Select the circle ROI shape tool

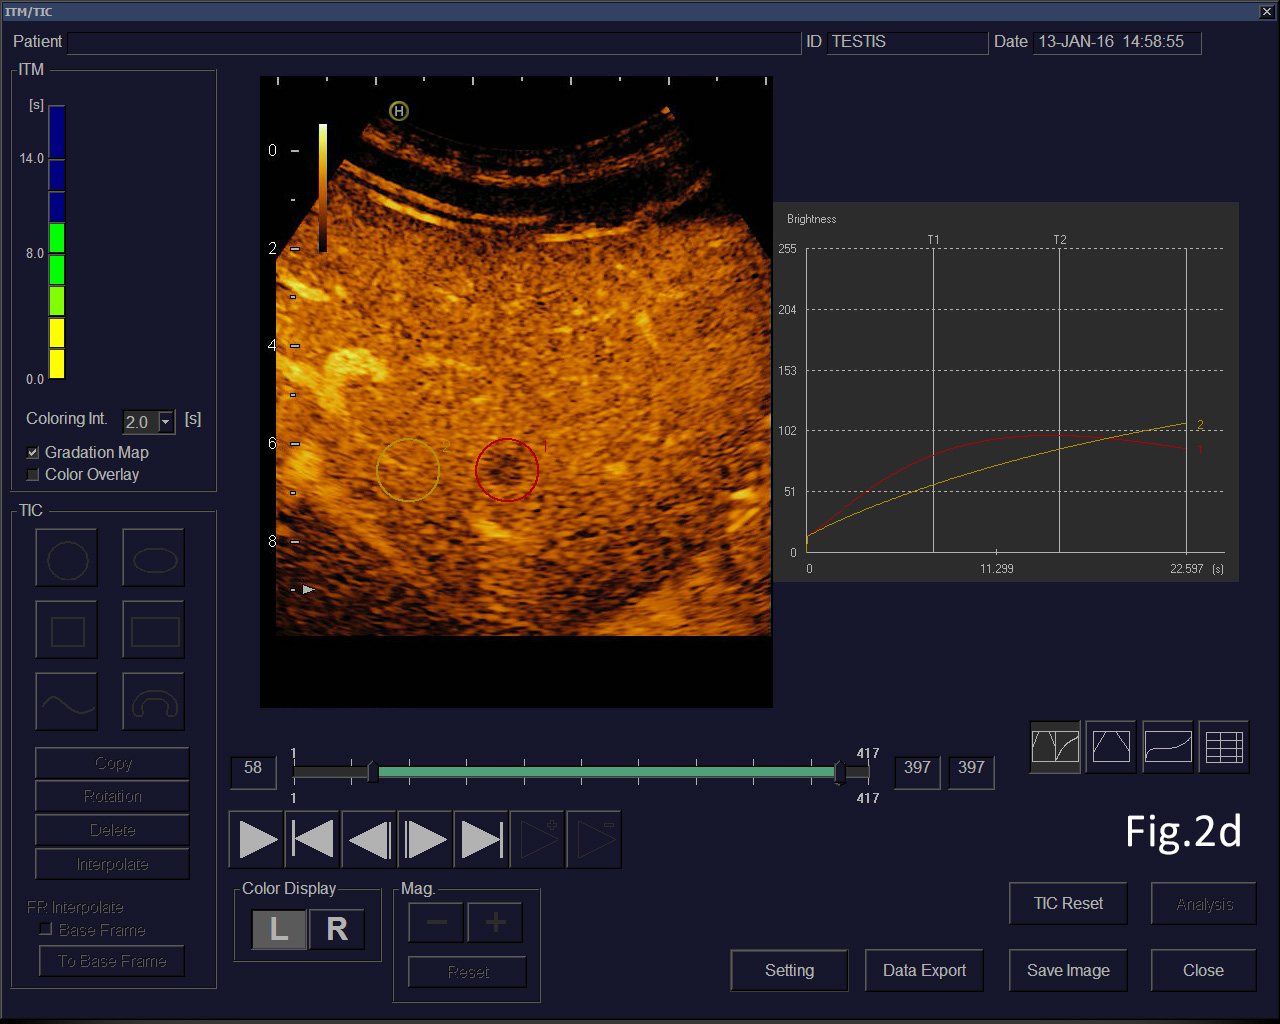[67, 558]
